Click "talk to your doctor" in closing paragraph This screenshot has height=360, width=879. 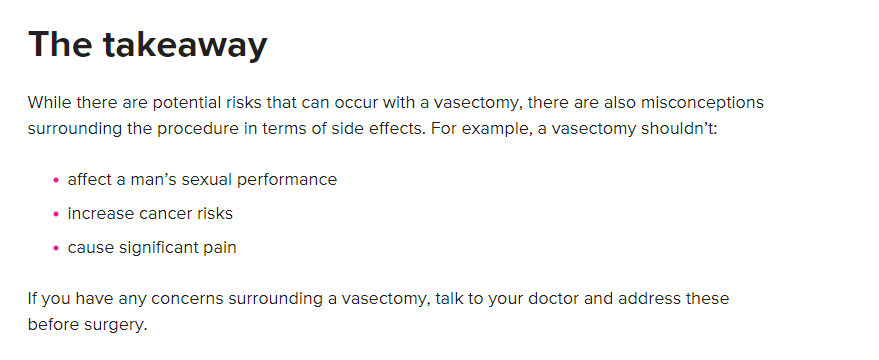point(507,299)
